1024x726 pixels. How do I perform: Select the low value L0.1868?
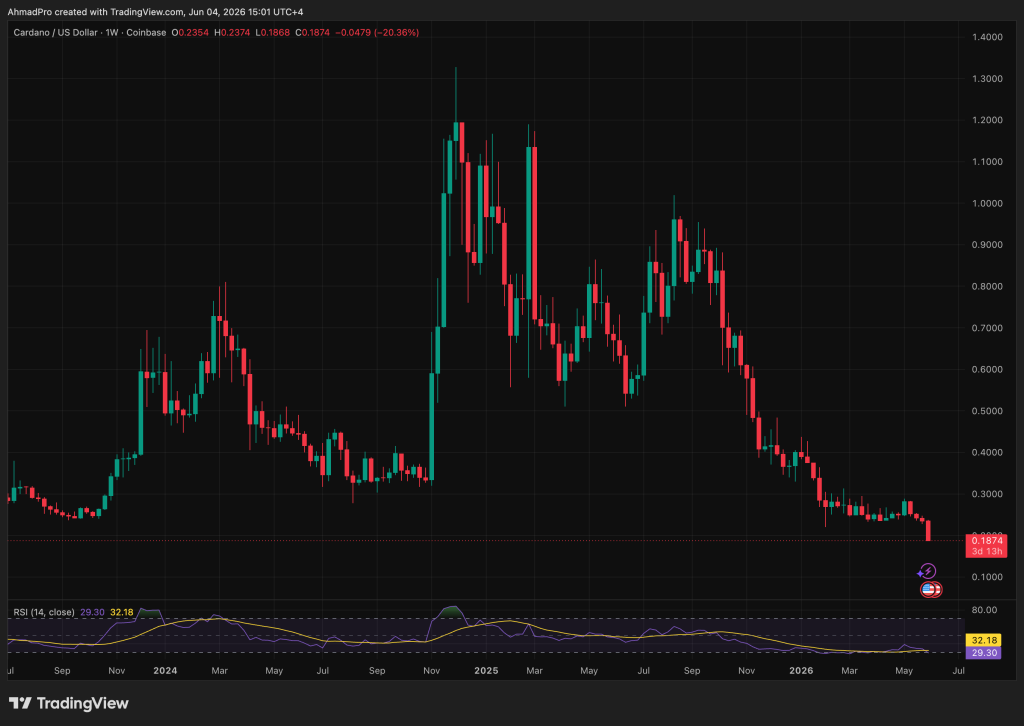pyautogui.click(x=272, y=32)
